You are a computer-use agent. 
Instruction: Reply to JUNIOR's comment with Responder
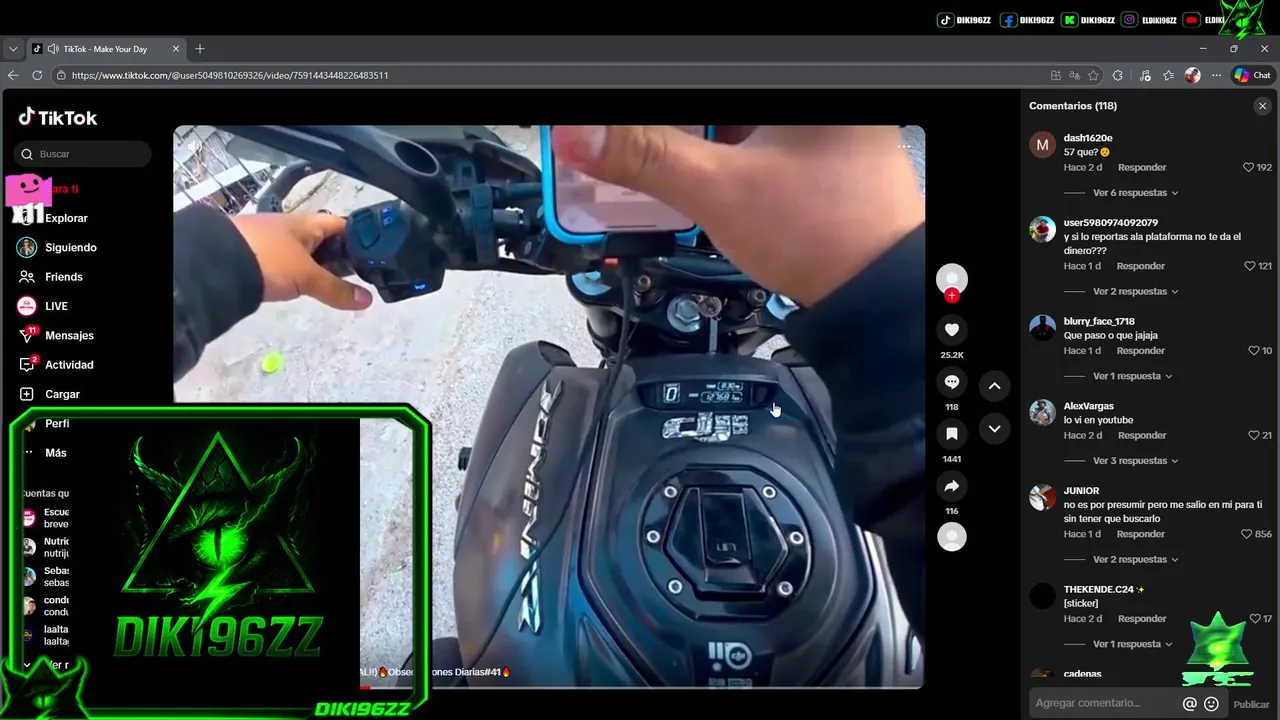coord(1141,534)
